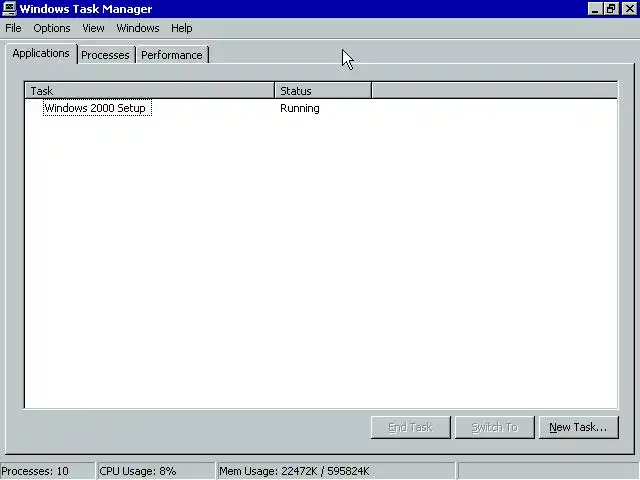This screenshot has height=480, width=640.
Task: Switch to the Performance tab
Action: (x=172, y=55)
